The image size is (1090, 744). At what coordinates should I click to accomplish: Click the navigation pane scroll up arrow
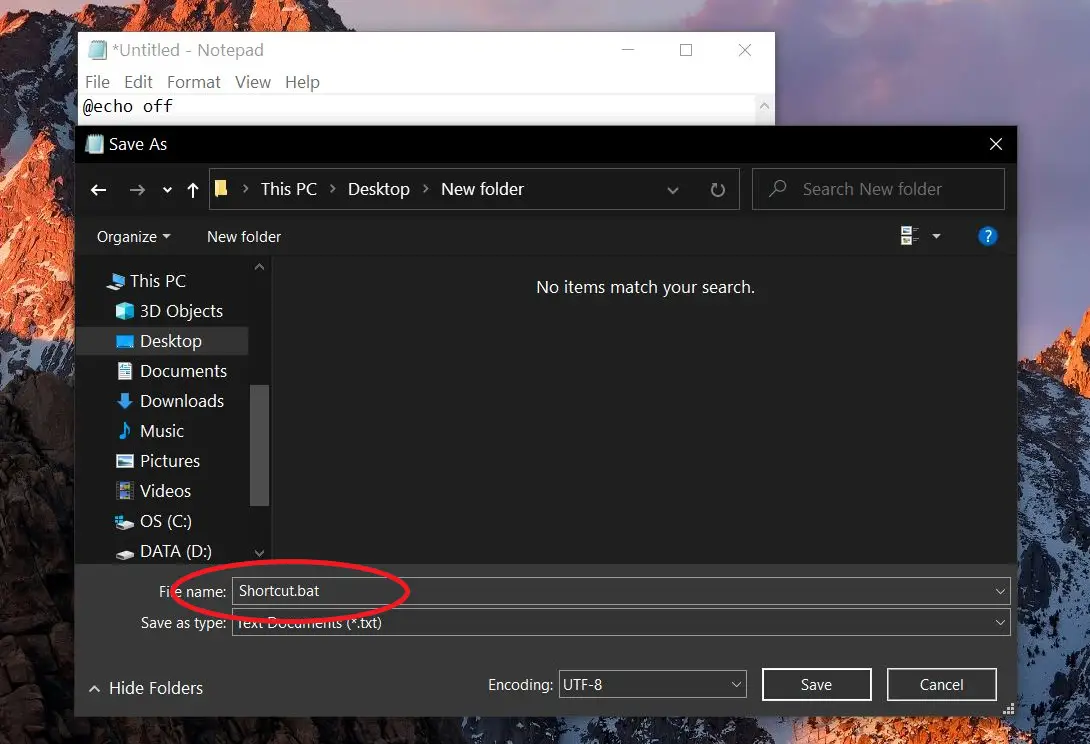[259, 267]
